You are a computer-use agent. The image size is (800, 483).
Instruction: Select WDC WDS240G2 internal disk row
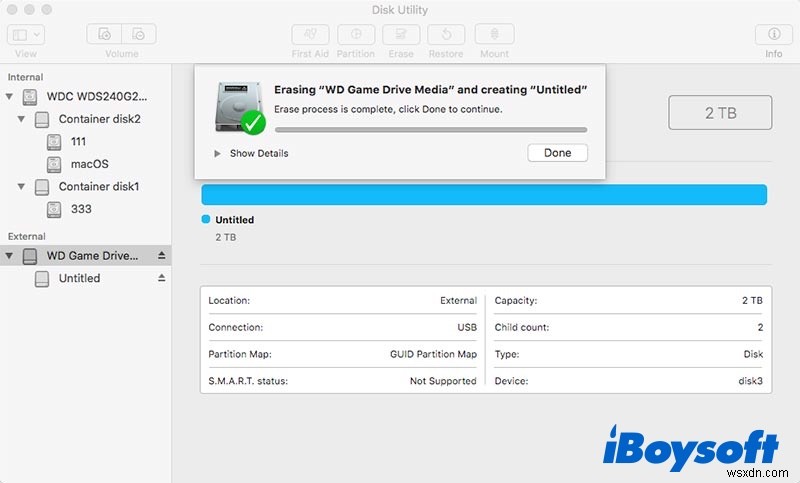click(x=86, y=96)
